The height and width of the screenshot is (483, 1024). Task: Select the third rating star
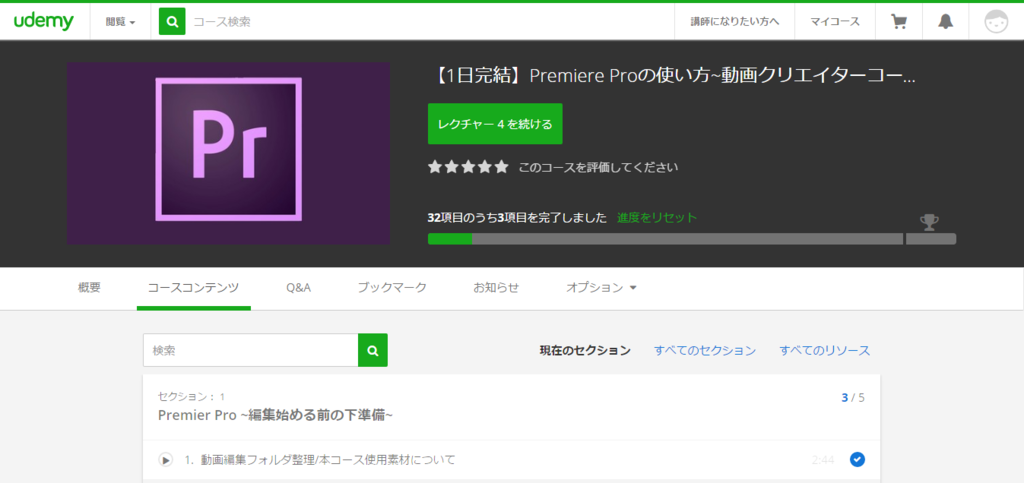[x=468, y=167]
